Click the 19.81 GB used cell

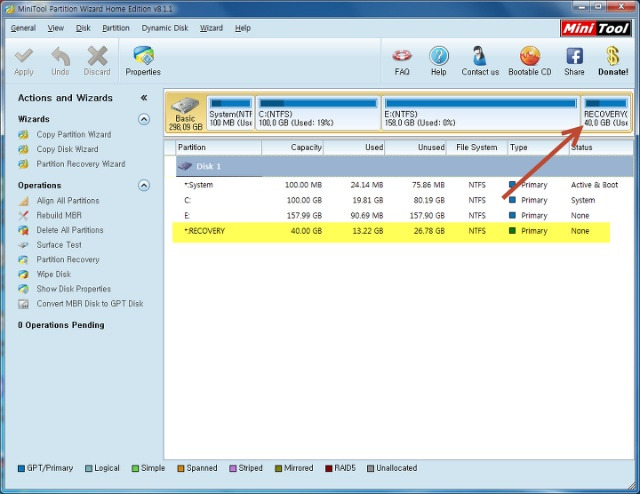coord(368,200)
